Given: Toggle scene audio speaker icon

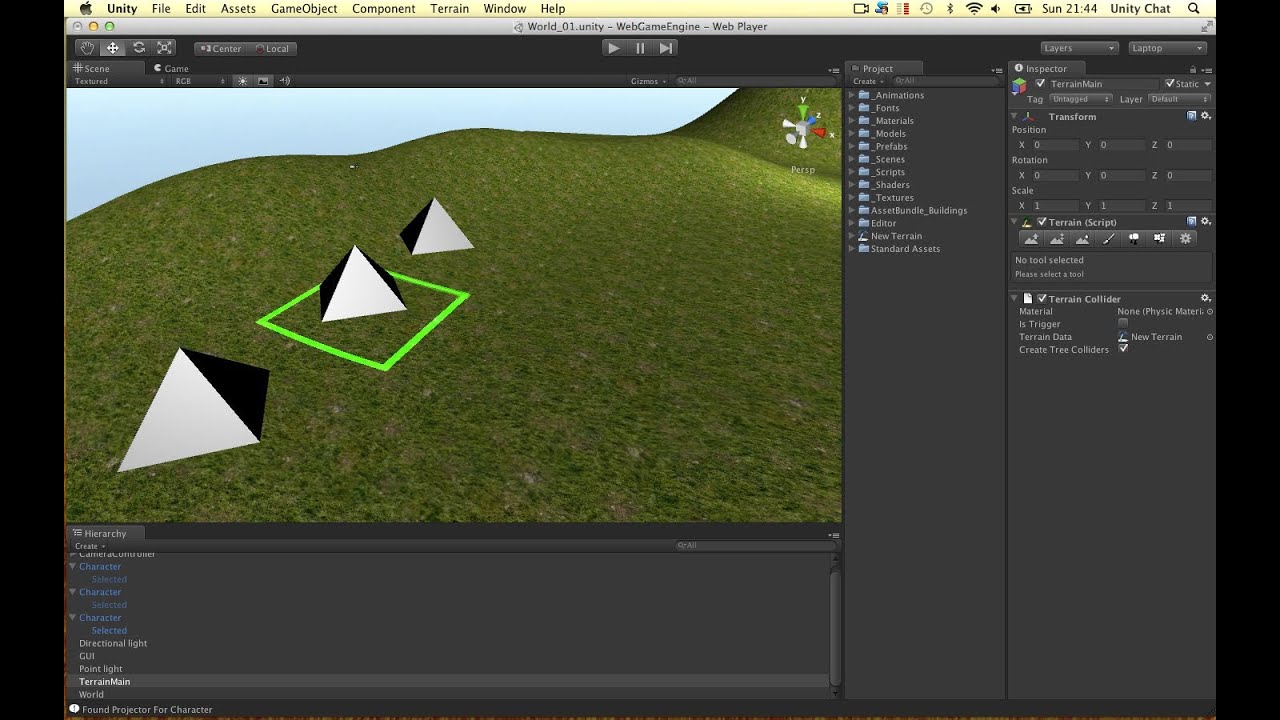Looking at the screenshot, I should (x=285, y=81).
